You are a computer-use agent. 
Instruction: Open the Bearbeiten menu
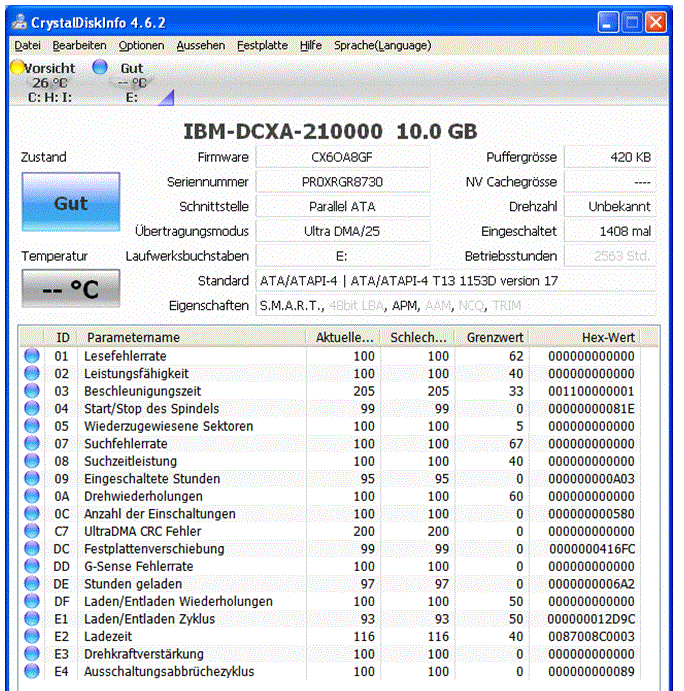pyautogui.click(x=79, y=45)
